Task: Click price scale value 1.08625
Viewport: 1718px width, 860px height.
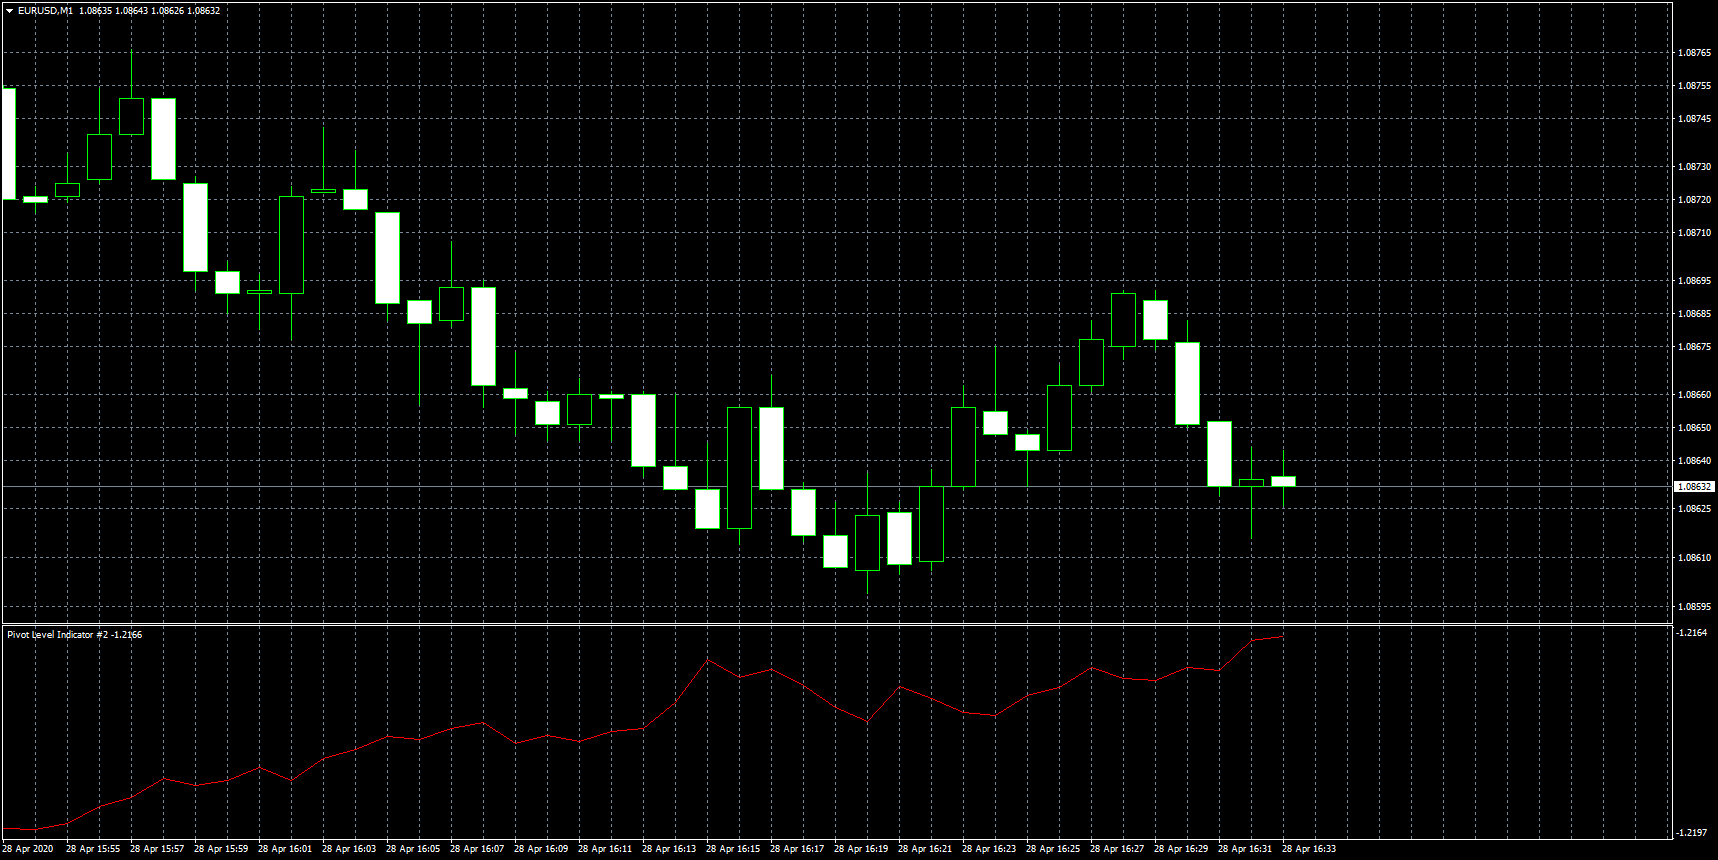Action: pyautogui.click(x=1694, y=509)
